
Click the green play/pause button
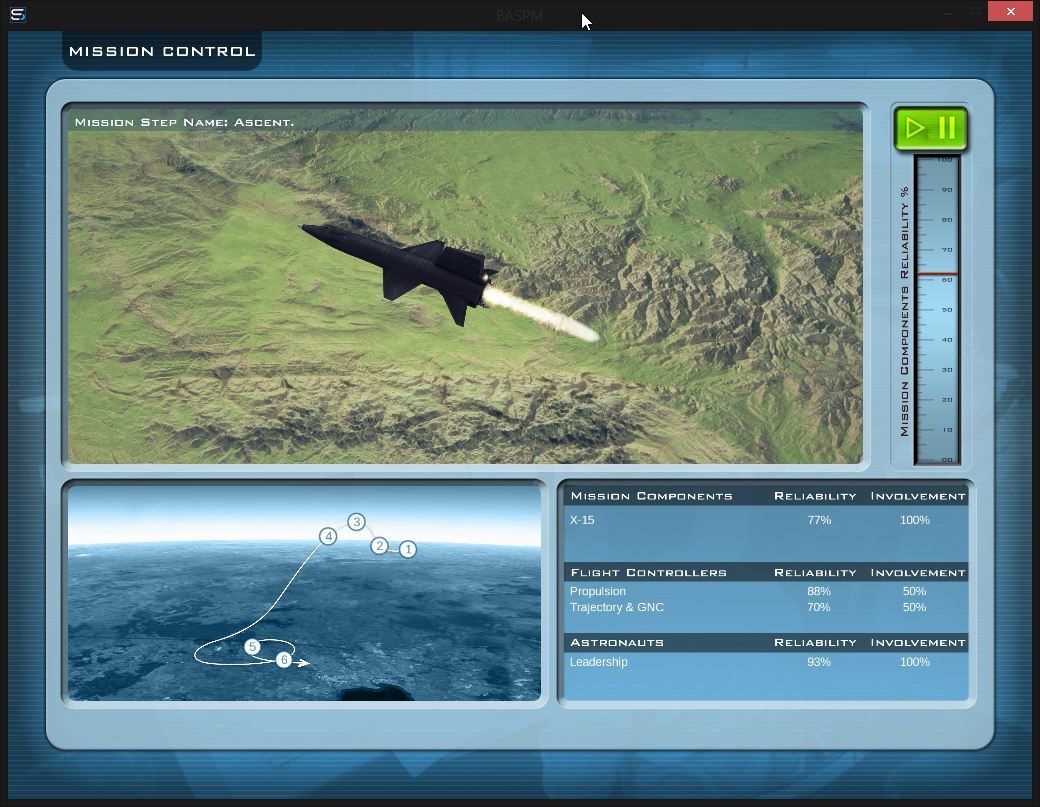pos(931,128)
